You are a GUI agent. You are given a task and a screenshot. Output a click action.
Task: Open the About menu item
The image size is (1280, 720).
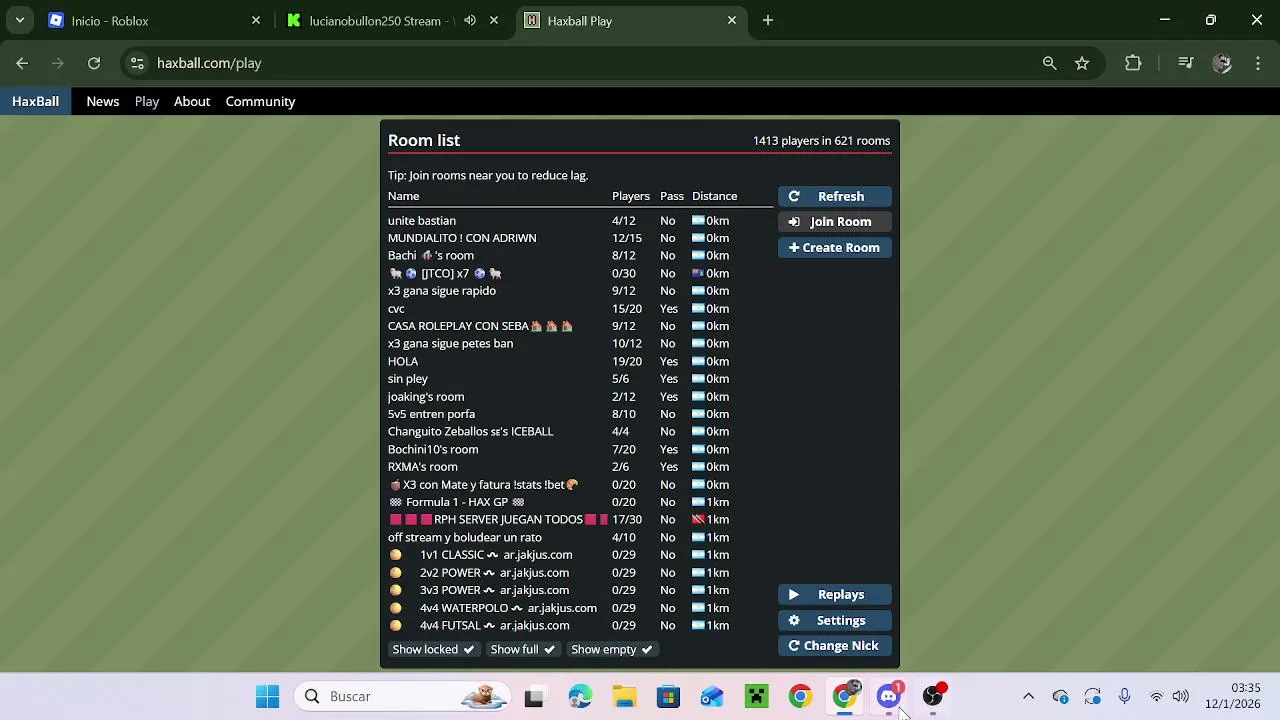(x=192, y=101)
